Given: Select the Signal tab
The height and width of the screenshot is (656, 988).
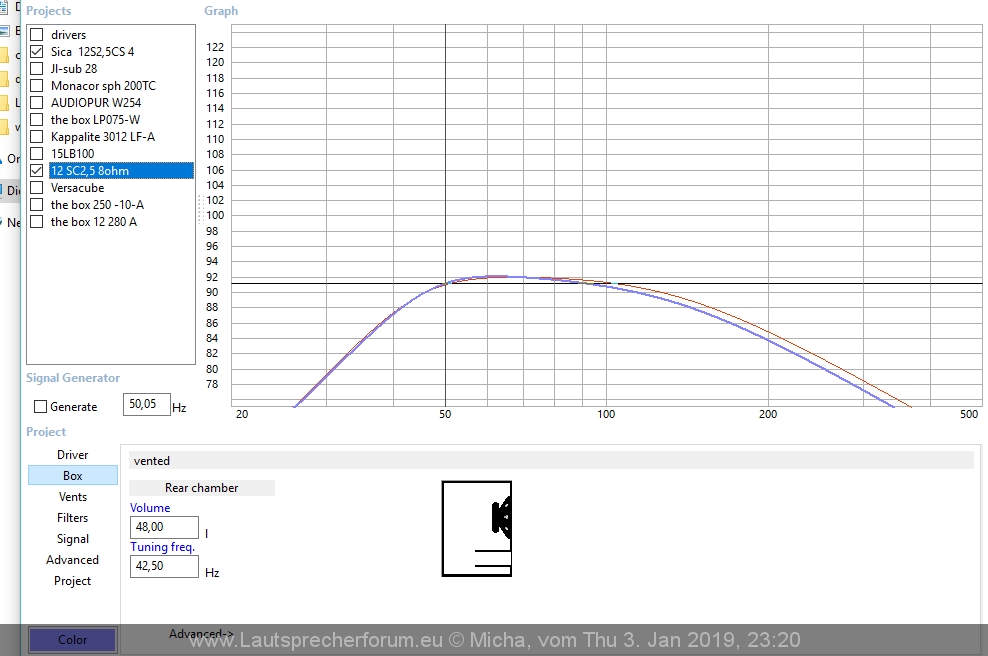Looking at the screenshot, I should point(72,539).
